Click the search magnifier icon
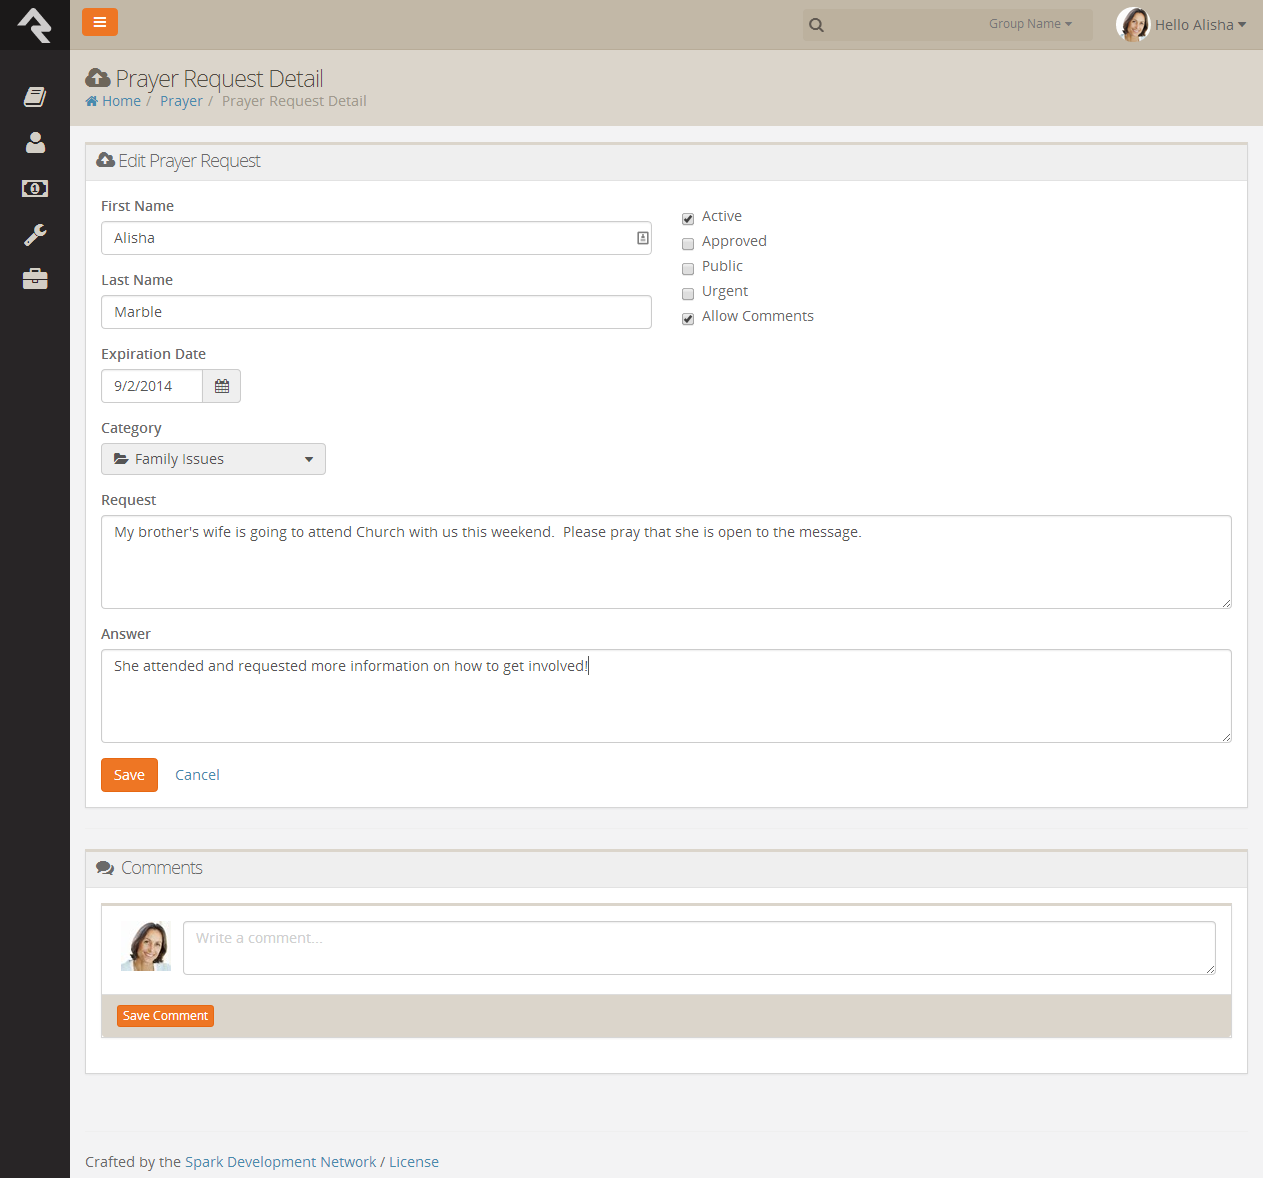The width and height of the screenshot is (1263, 1178). [817, 25]
